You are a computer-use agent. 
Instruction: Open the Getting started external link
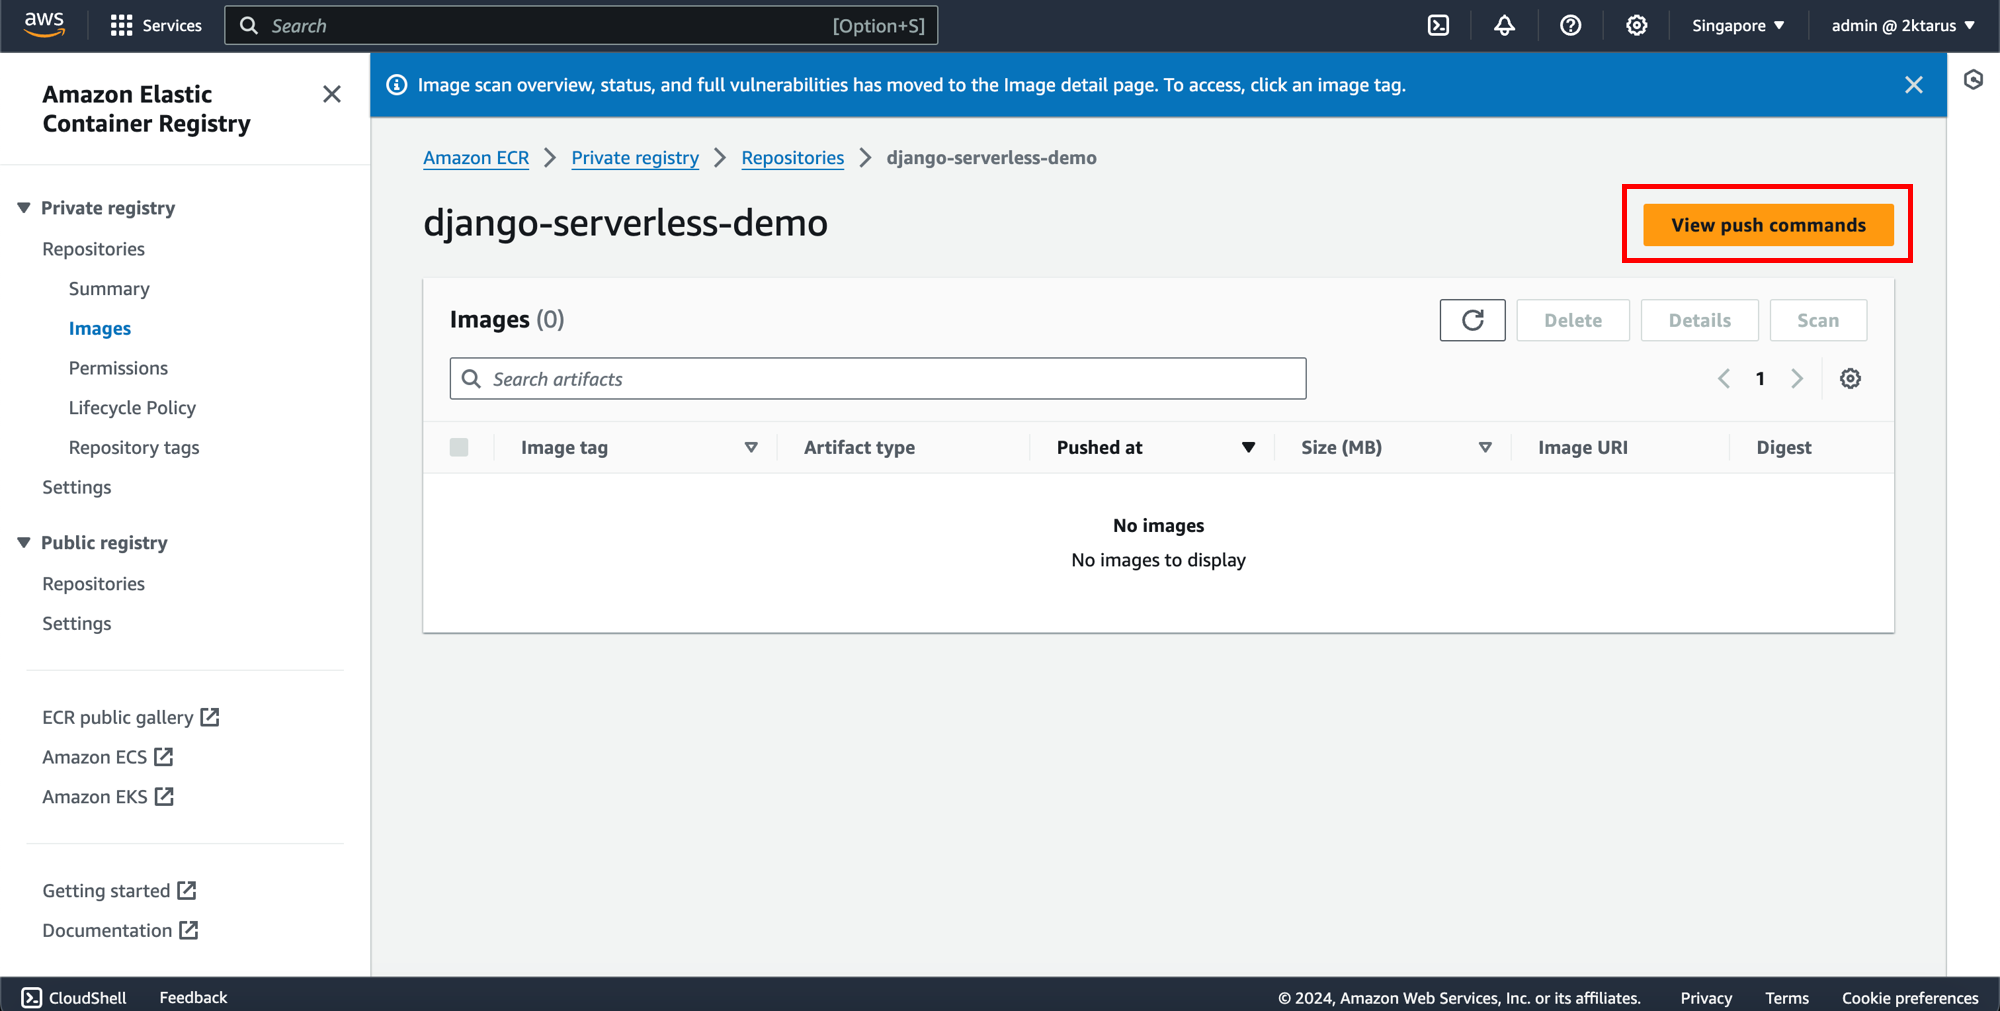(119, 890)
